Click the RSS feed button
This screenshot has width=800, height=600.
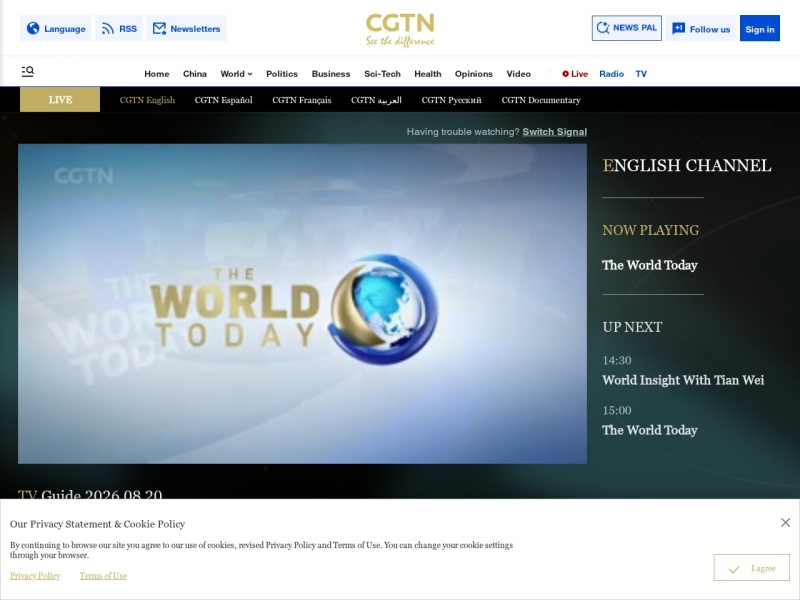(119, 29)
